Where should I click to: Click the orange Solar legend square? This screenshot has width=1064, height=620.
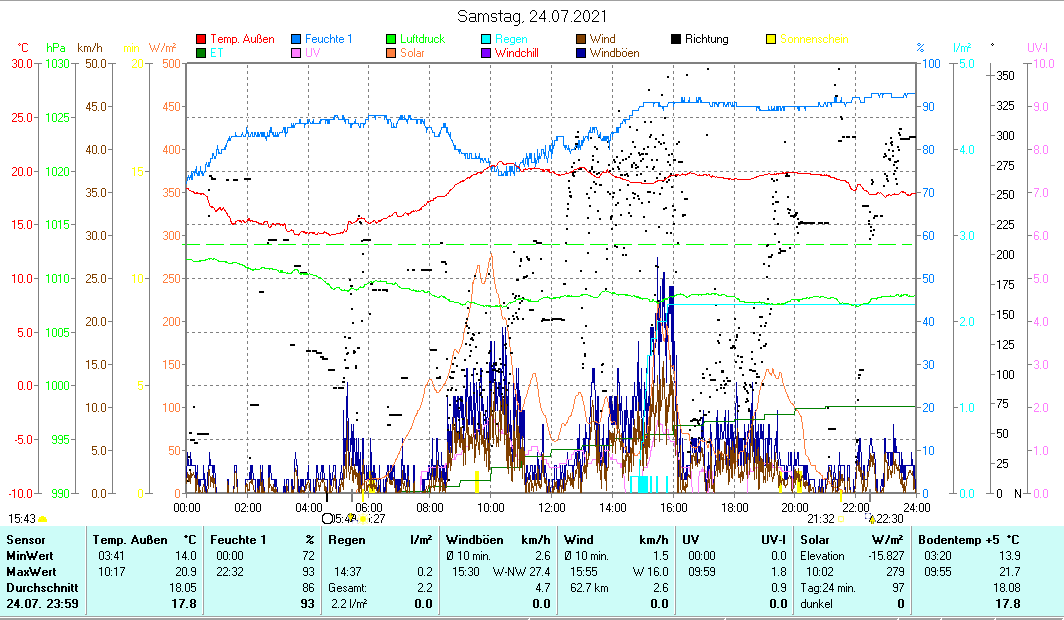(391, 53)
